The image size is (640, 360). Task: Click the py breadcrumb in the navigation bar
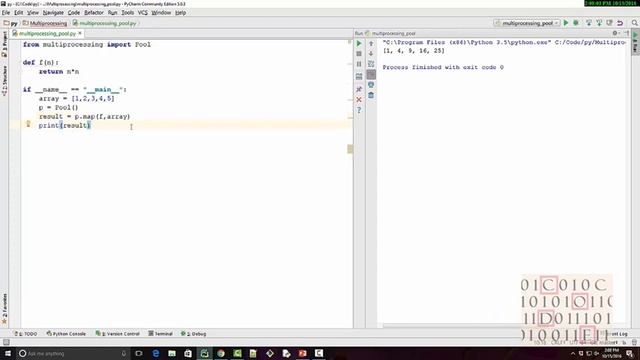coord(11,23)
